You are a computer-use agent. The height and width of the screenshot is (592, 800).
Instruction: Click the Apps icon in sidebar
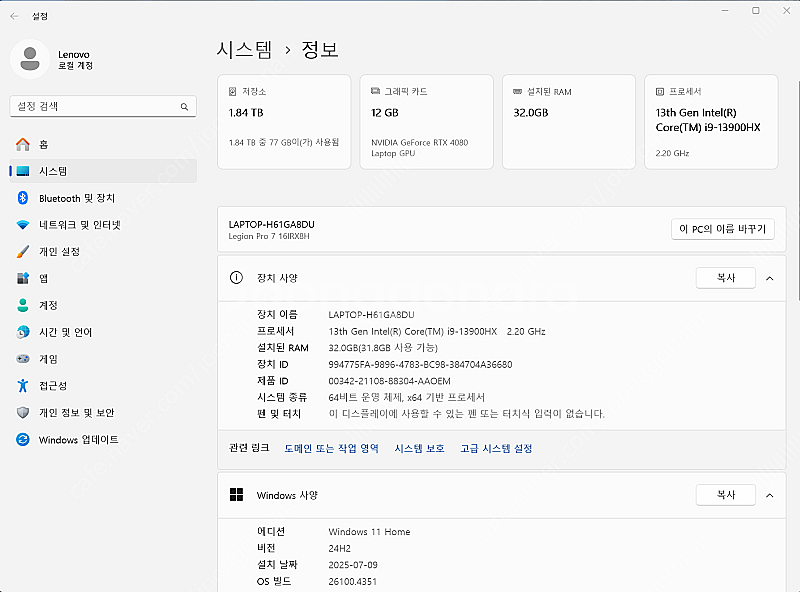pos(23,278)
